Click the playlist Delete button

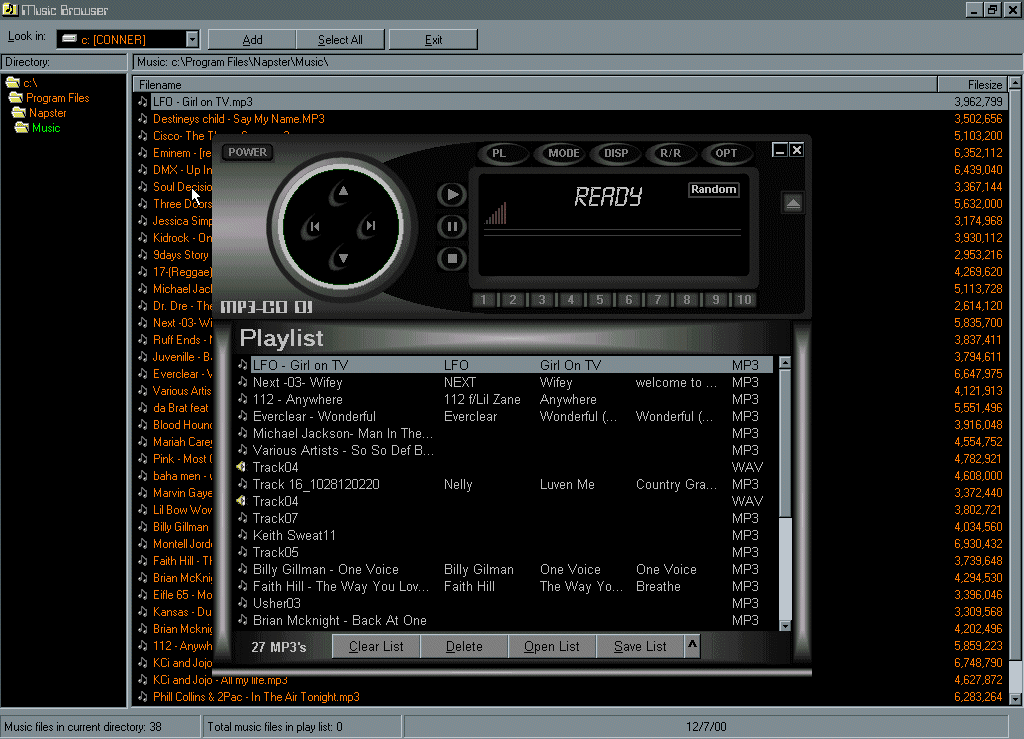pyautogui.click(x=464, y=646)
